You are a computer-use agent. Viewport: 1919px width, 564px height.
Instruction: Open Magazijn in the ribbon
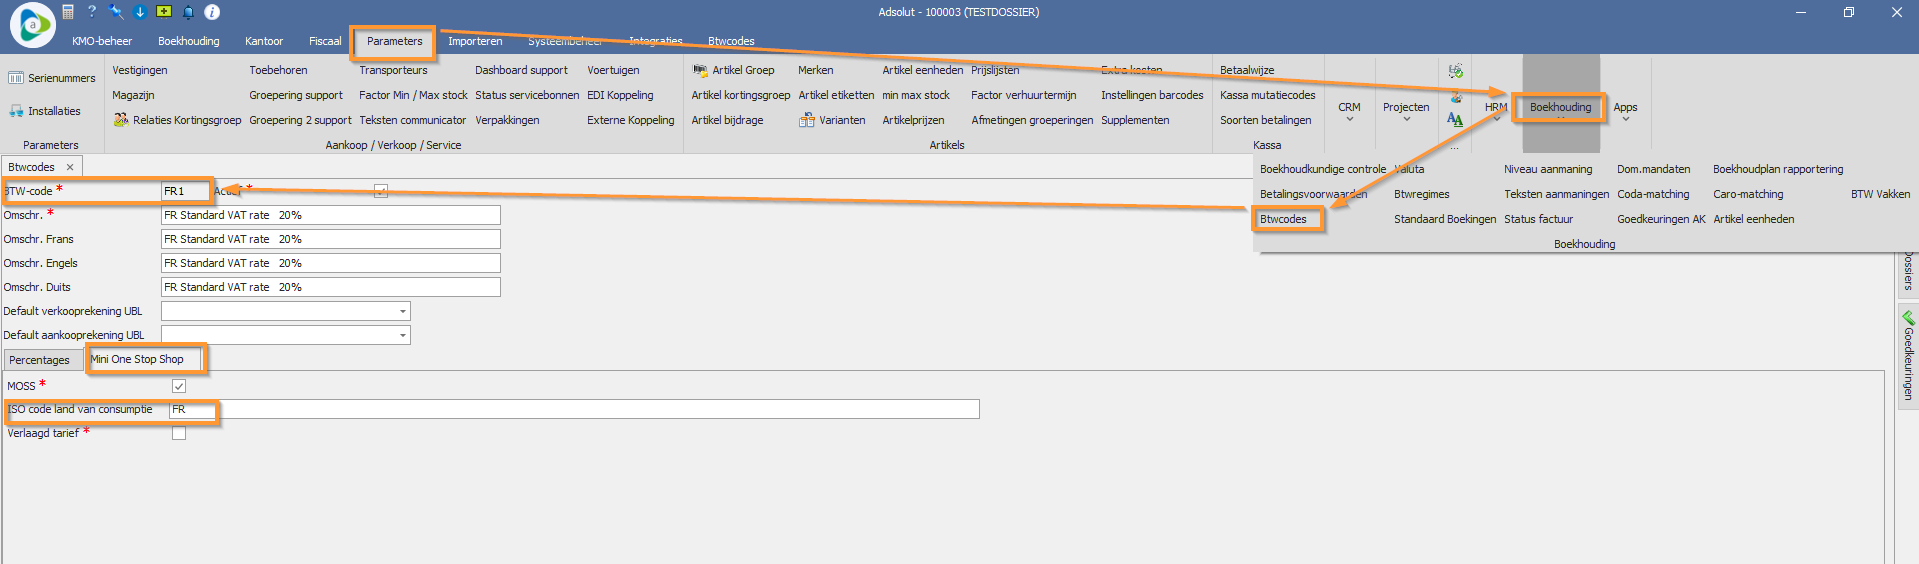coord(133,95)
